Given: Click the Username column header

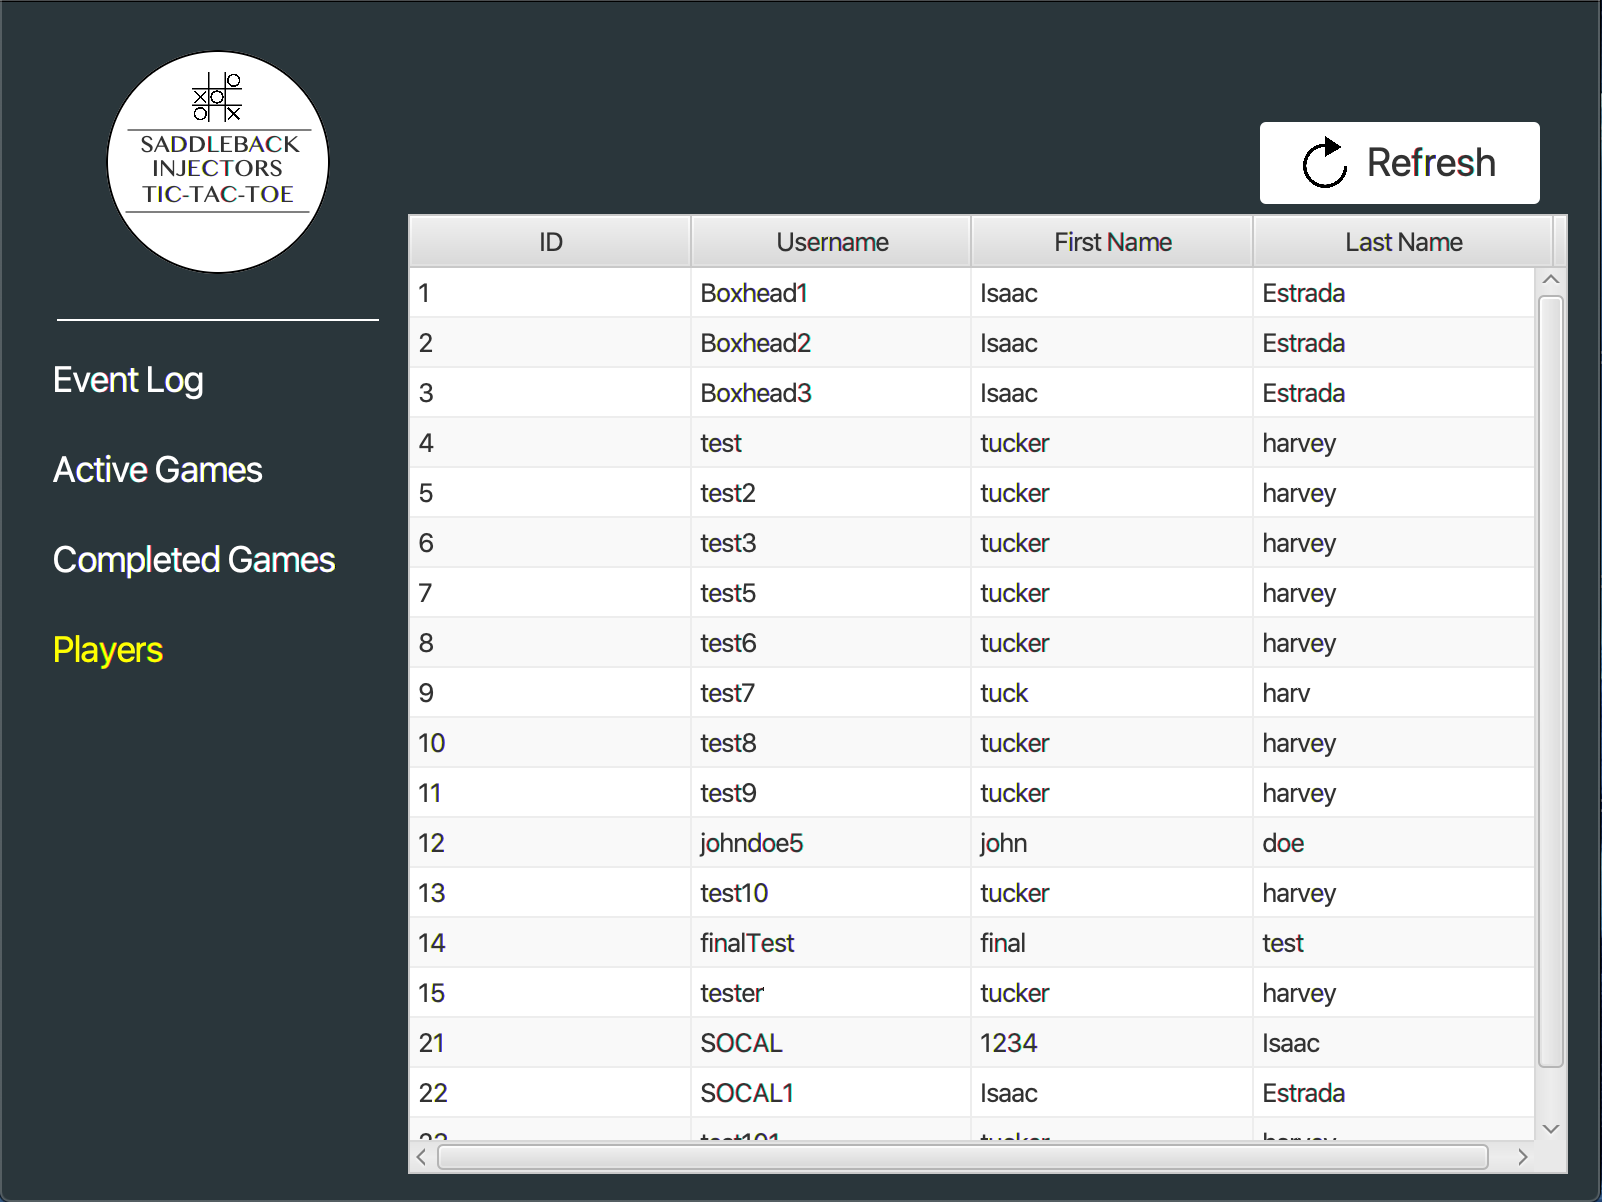Looking at the screenshot, I should click(831, 241).
